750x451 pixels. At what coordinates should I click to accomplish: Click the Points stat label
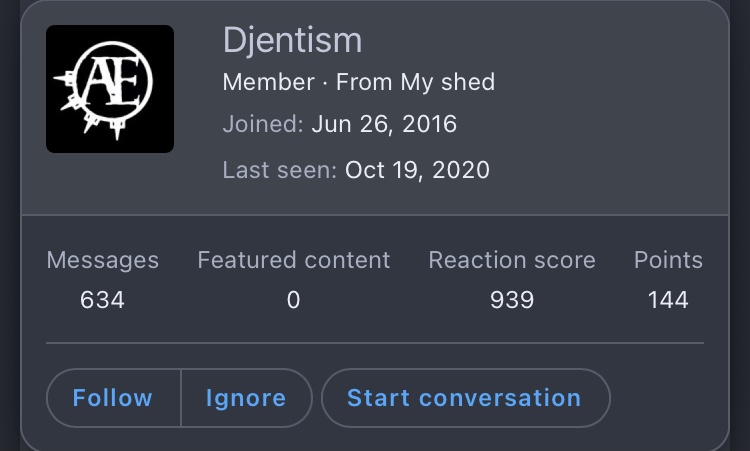click(668, 260)
